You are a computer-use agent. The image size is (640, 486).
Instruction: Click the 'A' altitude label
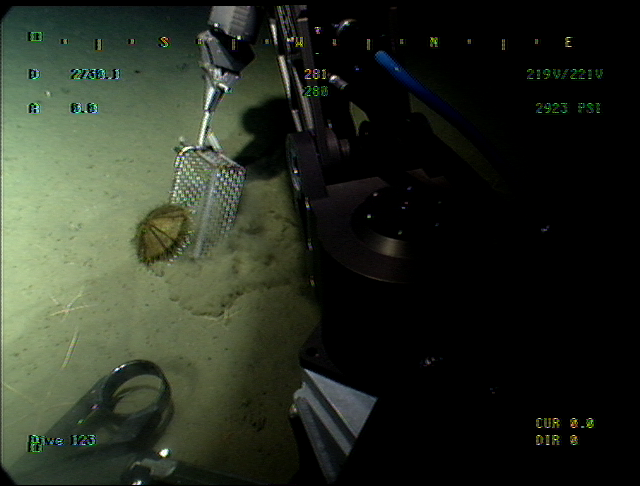coord(34,108)
